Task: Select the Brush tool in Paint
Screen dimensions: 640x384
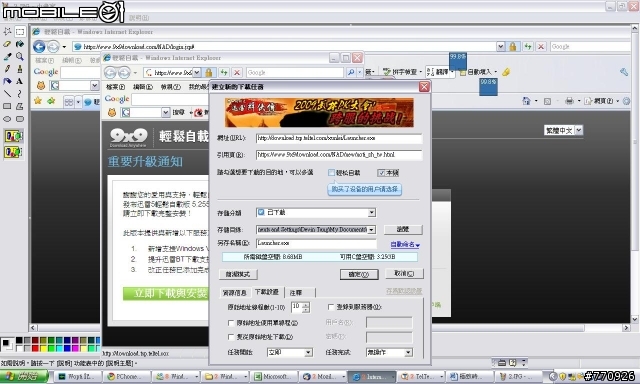Action: (20, 69)
